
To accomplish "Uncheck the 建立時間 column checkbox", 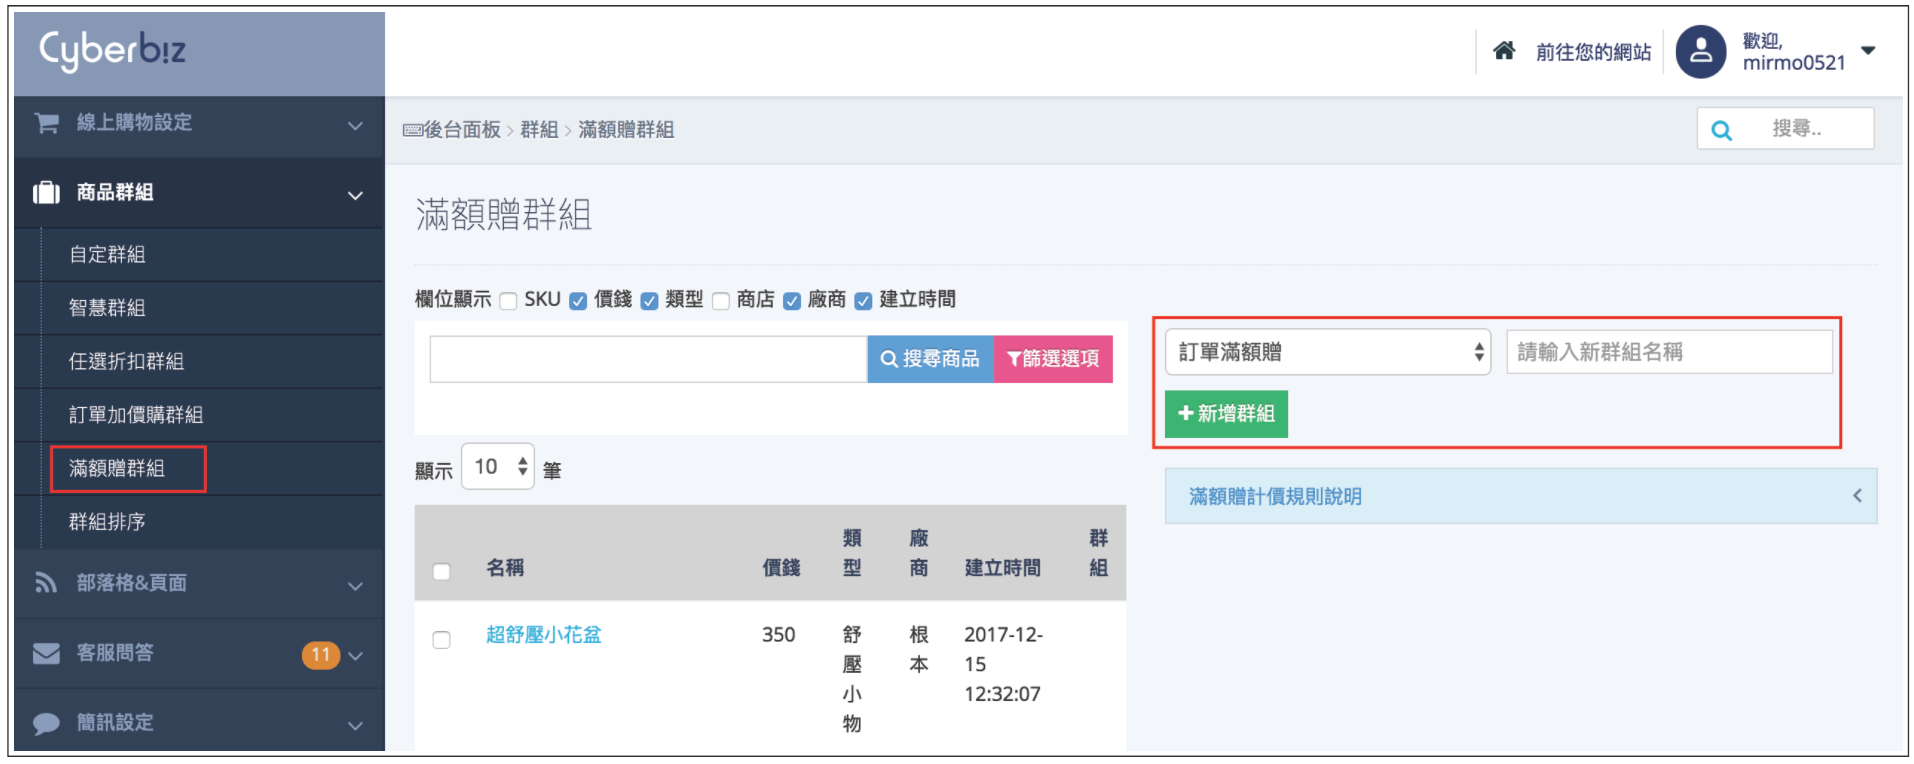I will tap(863, 301).
